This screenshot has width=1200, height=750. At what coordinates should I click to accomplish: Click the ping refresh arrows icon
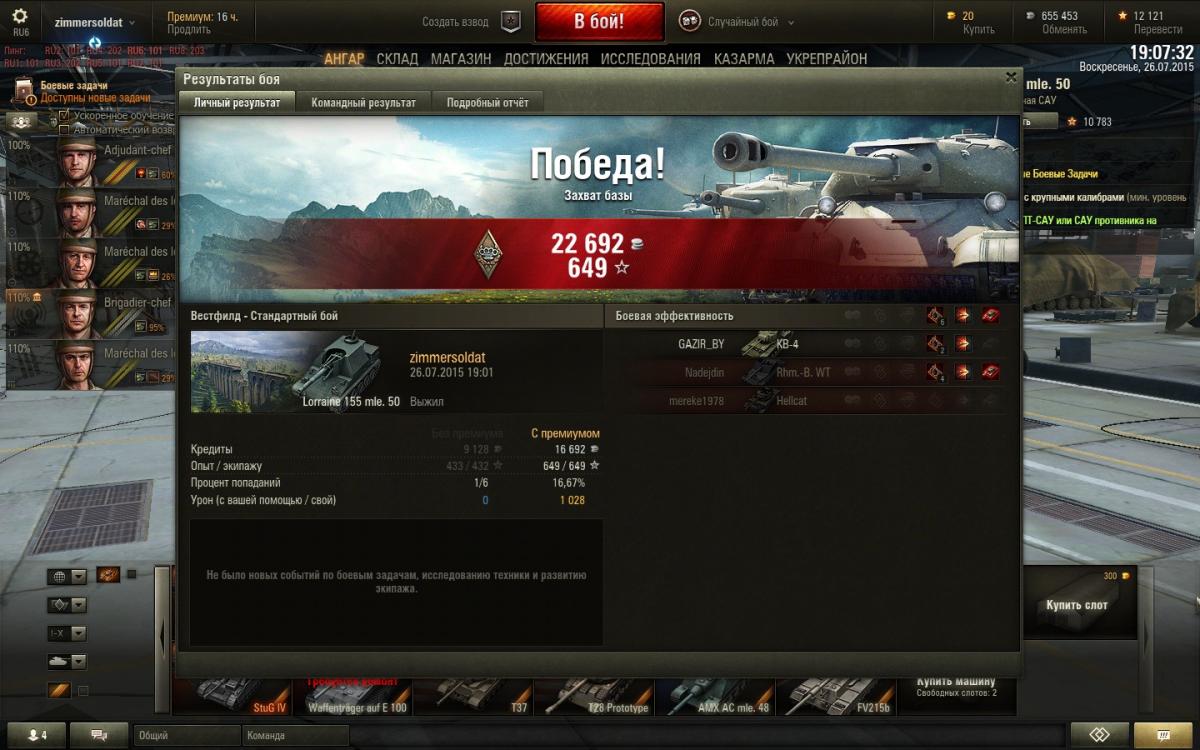click(x=94, y=42)
